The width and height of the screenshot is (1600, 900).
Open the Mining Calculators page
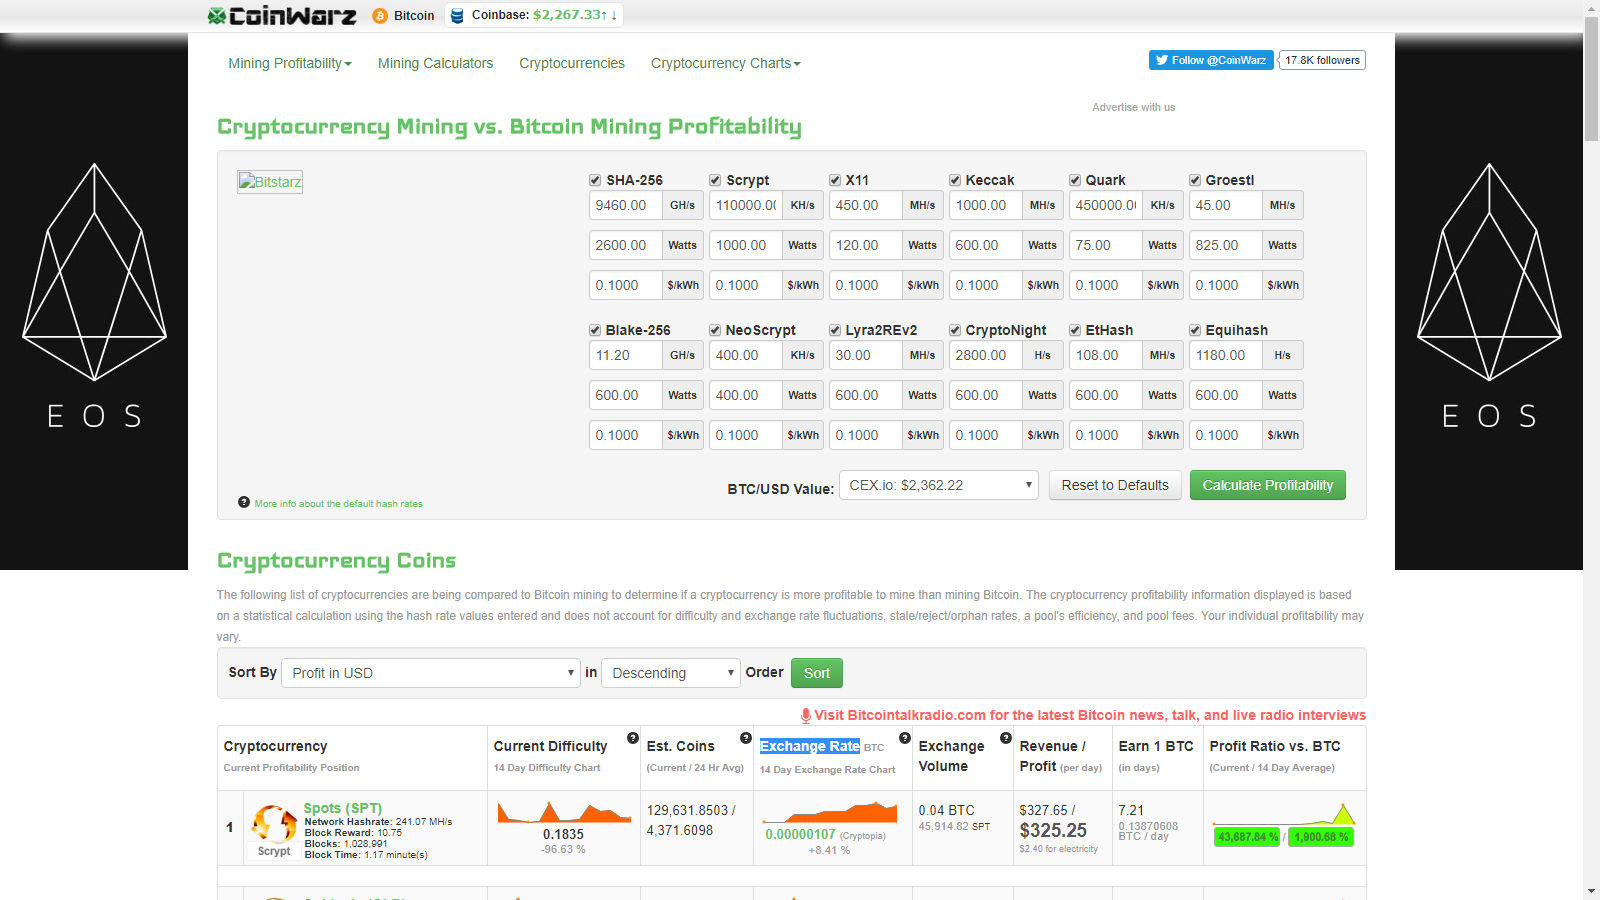point(435,63)
